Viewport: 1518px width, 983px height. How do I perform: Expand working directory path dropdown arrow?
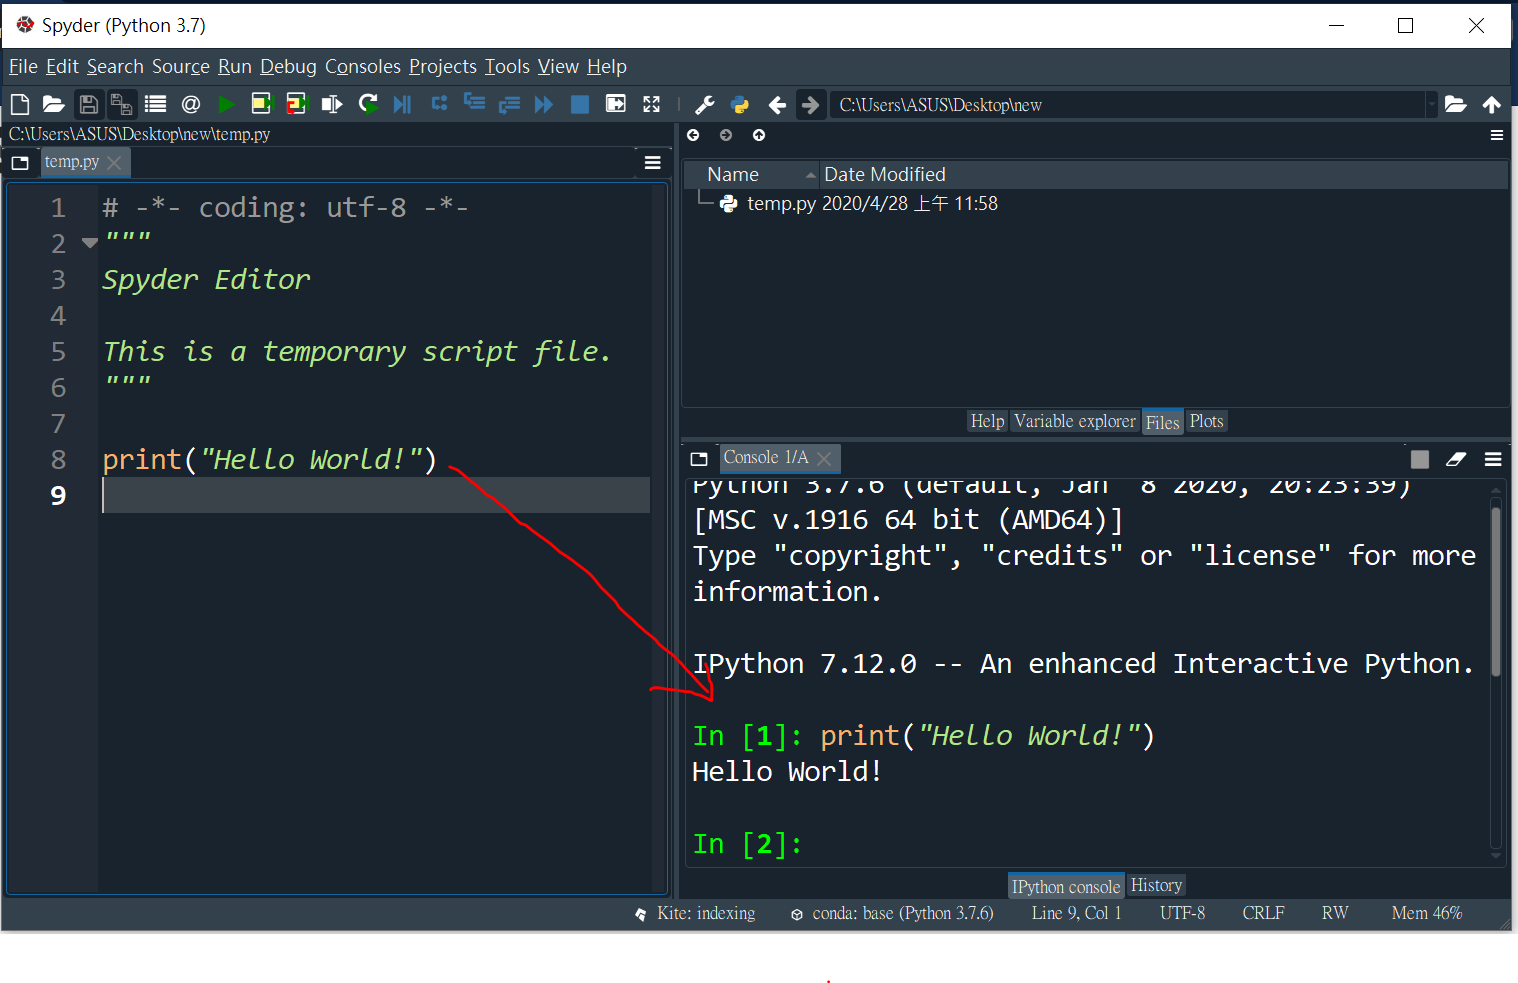1432,105
